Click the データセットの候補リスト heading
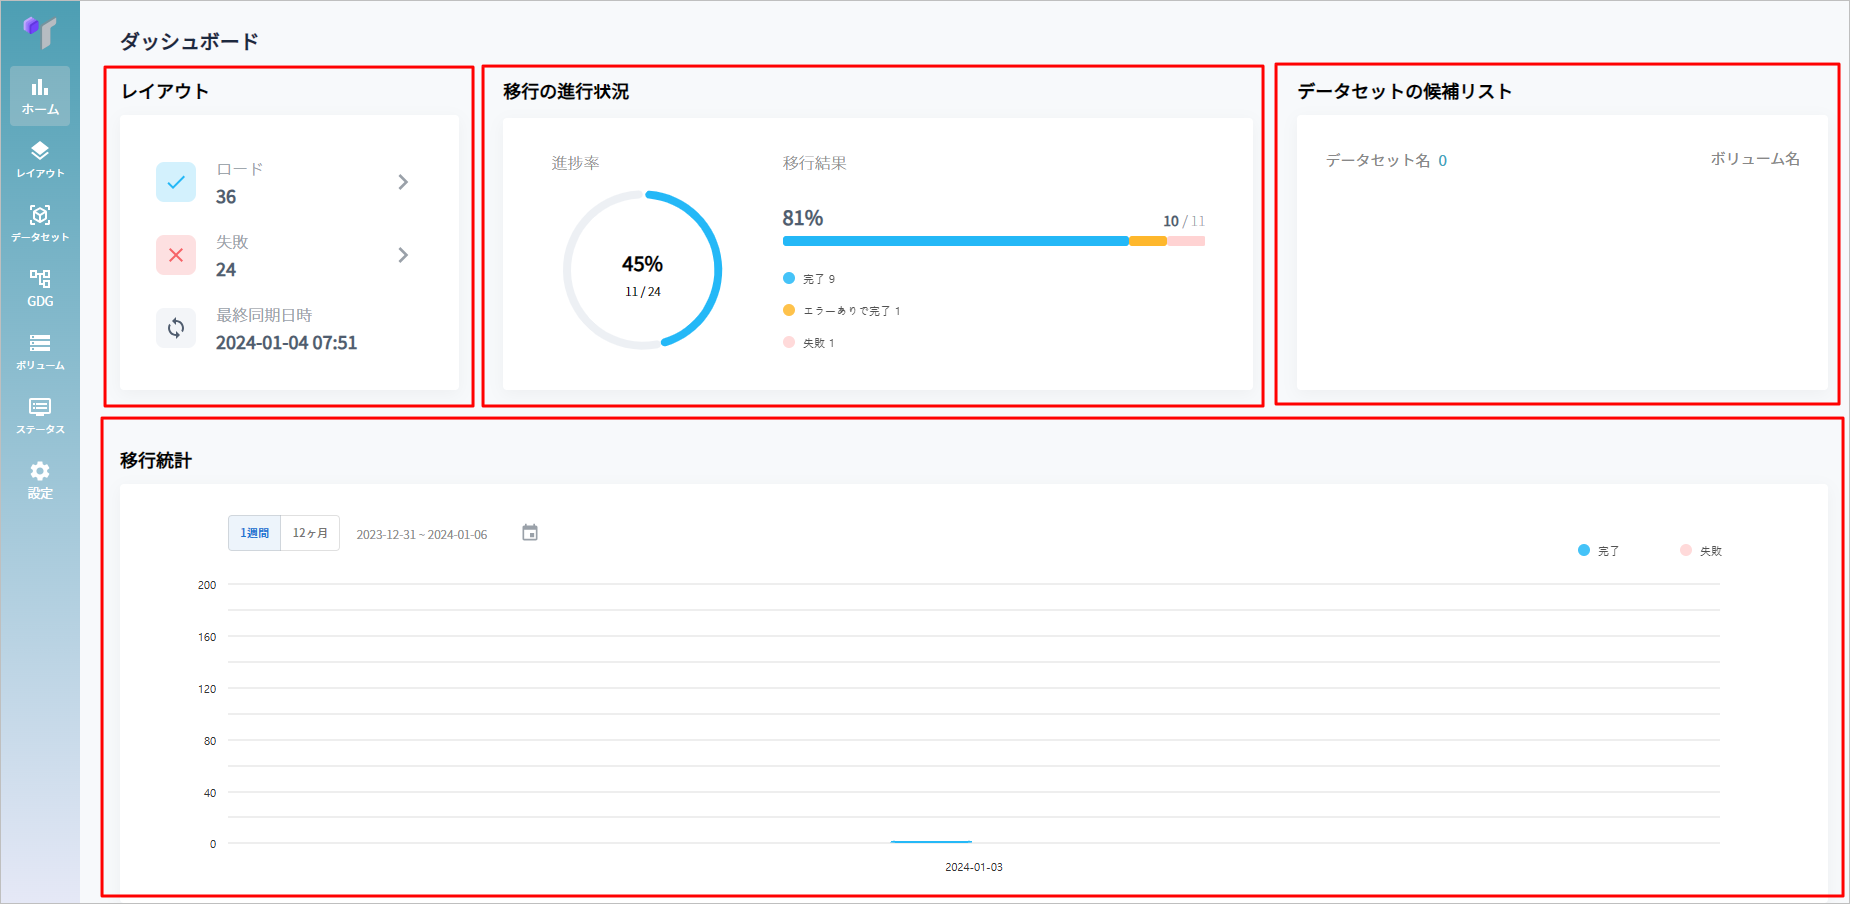Screen dimensions: 1850x904 click(x=1404, y=91)
